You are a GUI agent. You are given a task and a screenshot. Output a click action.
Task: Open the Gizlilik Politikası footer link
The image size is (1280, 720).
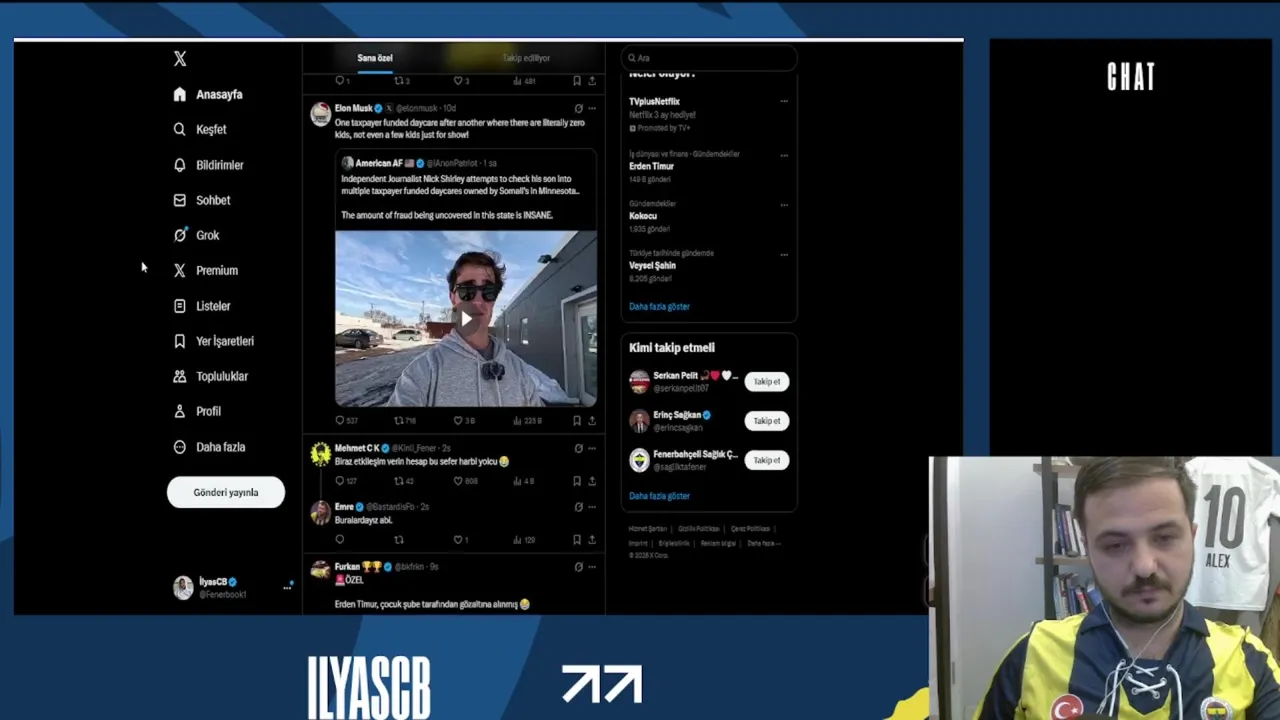point(698,529)
